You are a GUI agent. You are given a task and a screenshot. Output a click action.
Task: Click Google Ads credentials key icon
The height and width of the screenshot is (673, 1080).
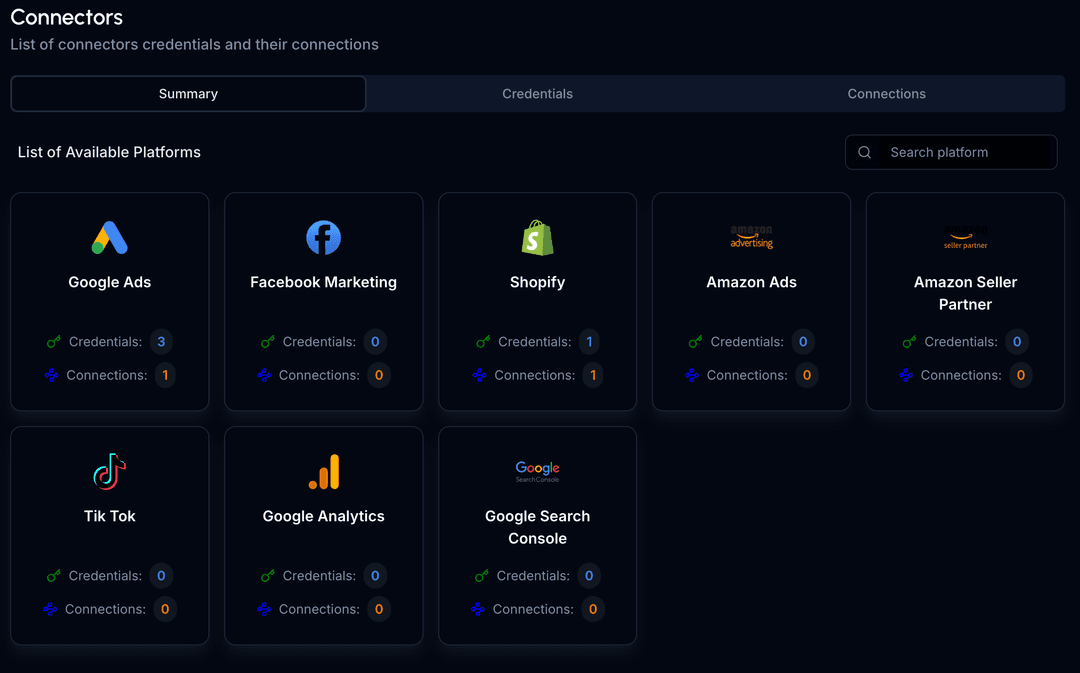(54, 342)
